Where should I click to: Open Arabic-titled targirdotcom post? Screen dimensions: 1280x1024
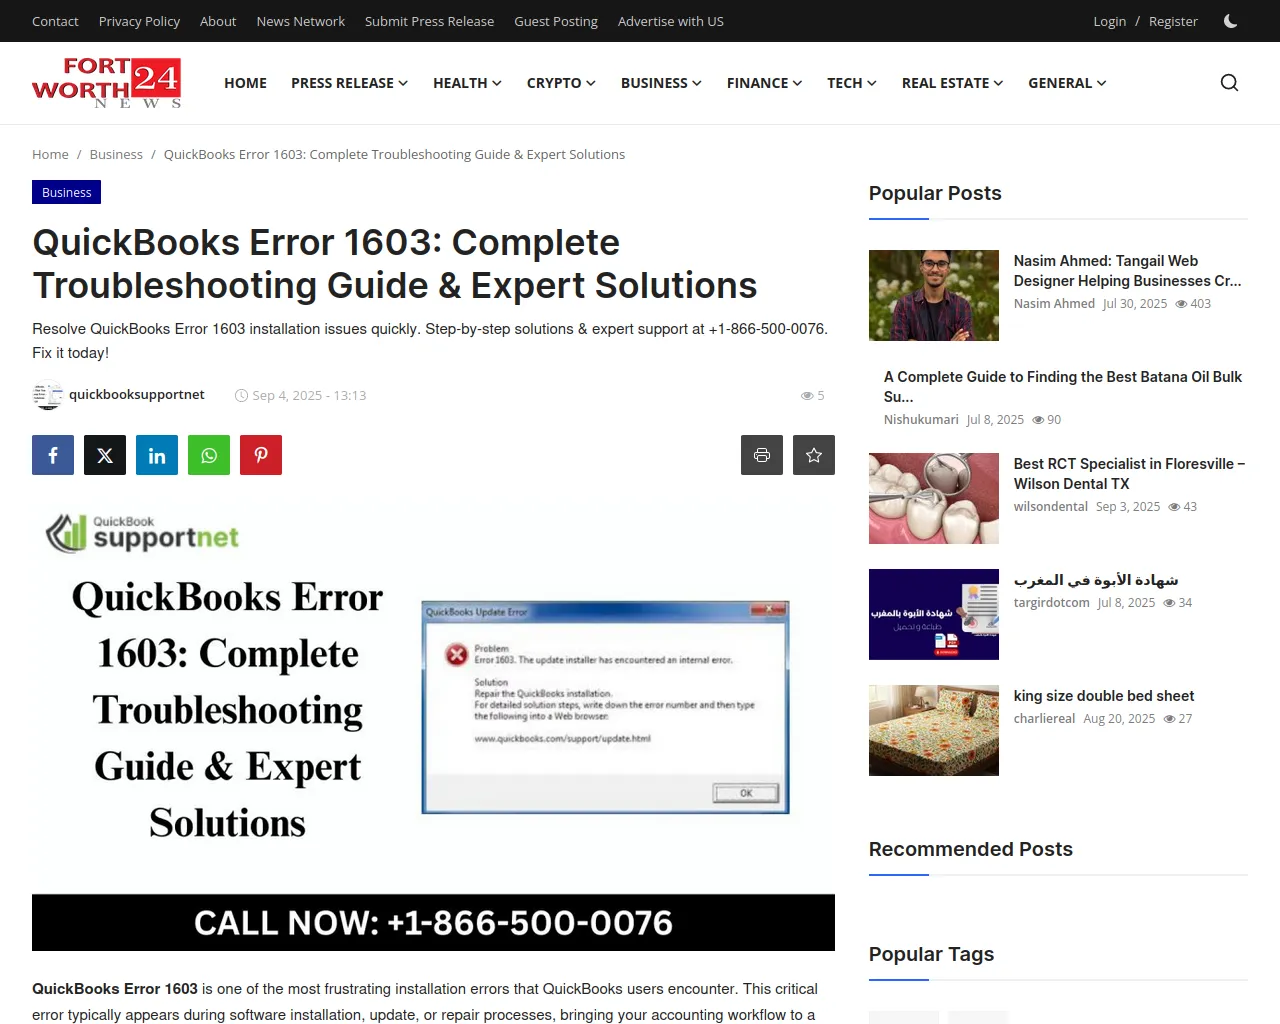click(x=1096, y=580)
